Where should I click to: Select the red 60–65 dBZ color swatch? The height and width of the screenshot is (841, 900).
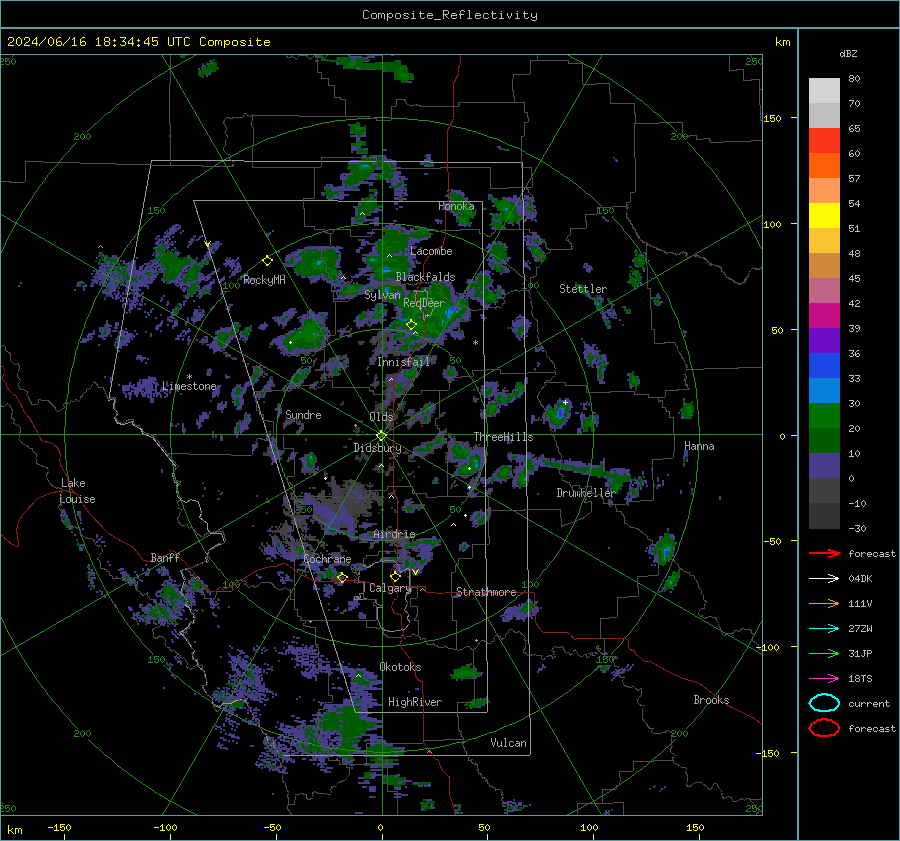[x=824, y=141]
